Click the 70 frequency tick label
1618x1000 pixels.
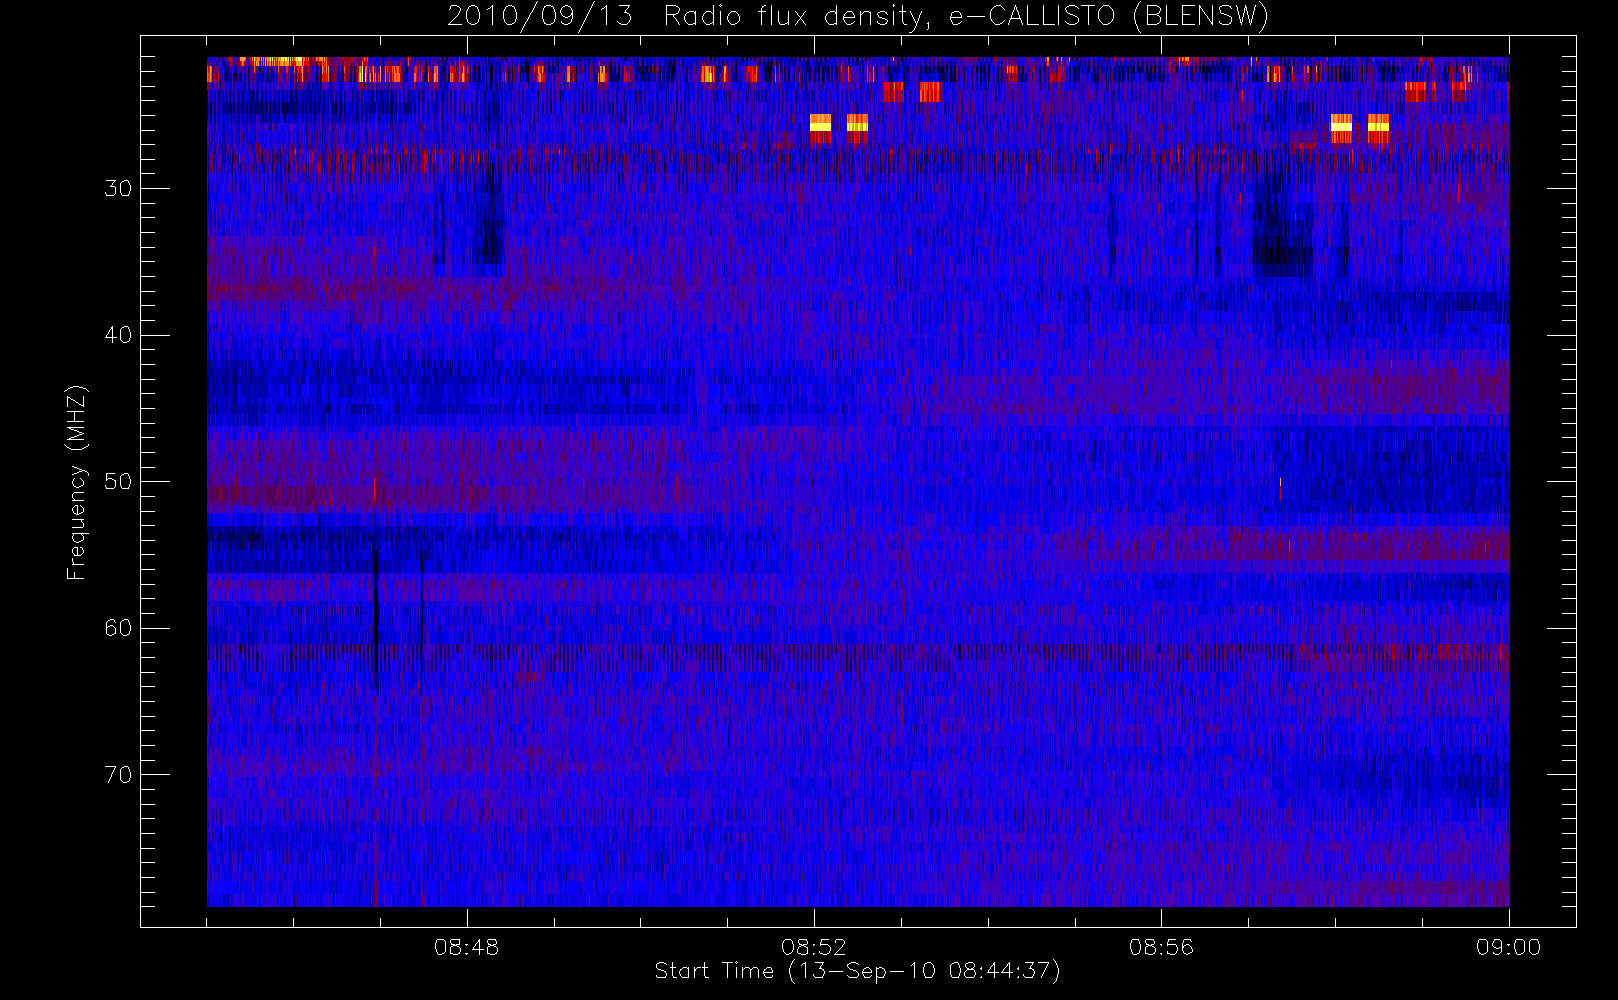[x=118, y=775]
